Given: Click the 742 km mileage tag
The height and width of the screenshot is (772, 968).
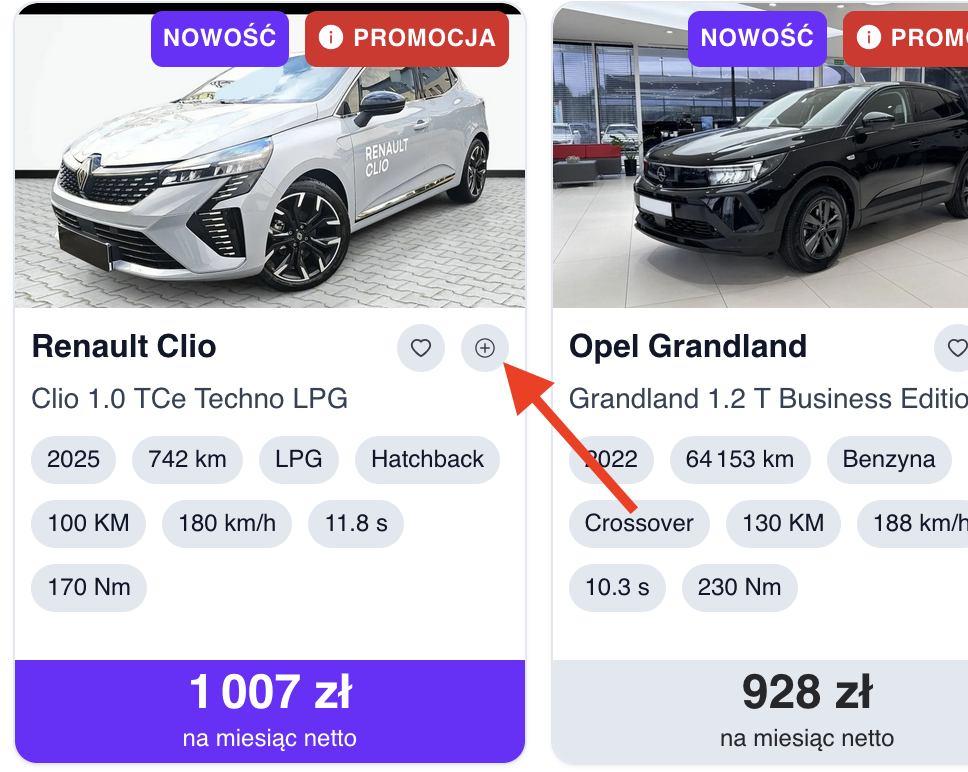Looking at the screenshot, I should 187,460.
